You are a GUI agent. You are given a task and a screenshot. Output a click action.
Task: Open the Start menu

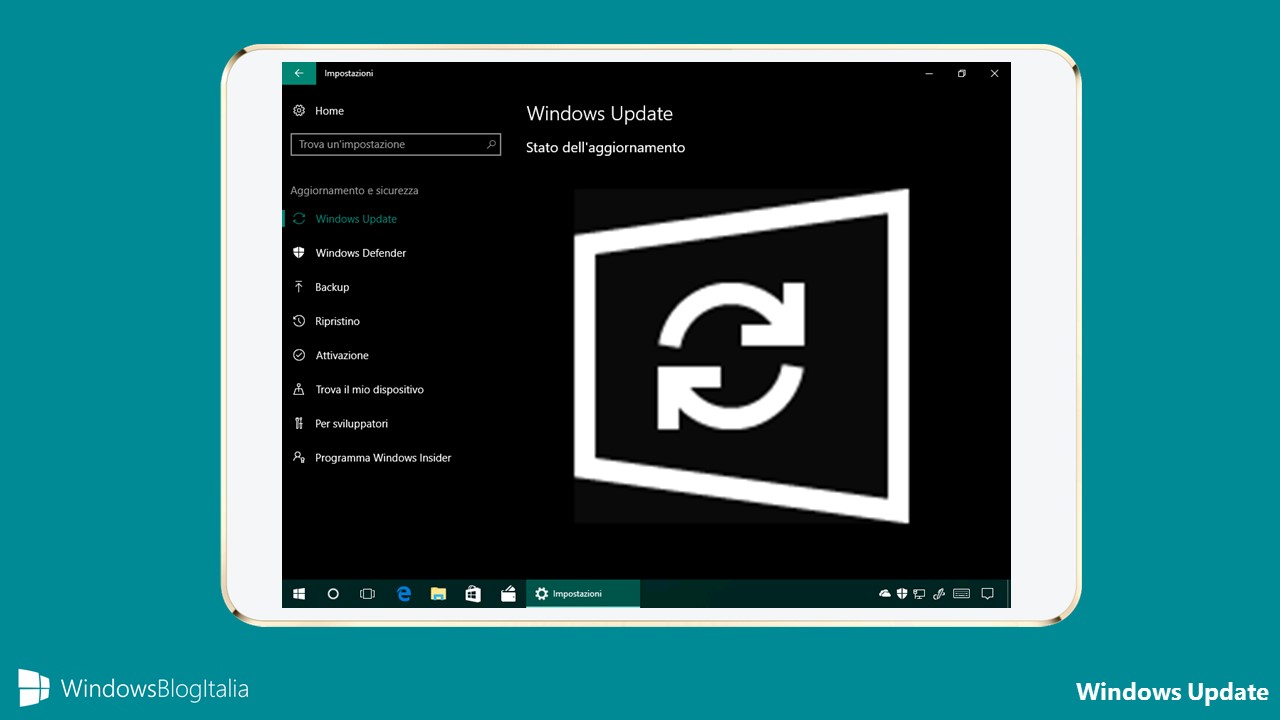click(299, 594)
